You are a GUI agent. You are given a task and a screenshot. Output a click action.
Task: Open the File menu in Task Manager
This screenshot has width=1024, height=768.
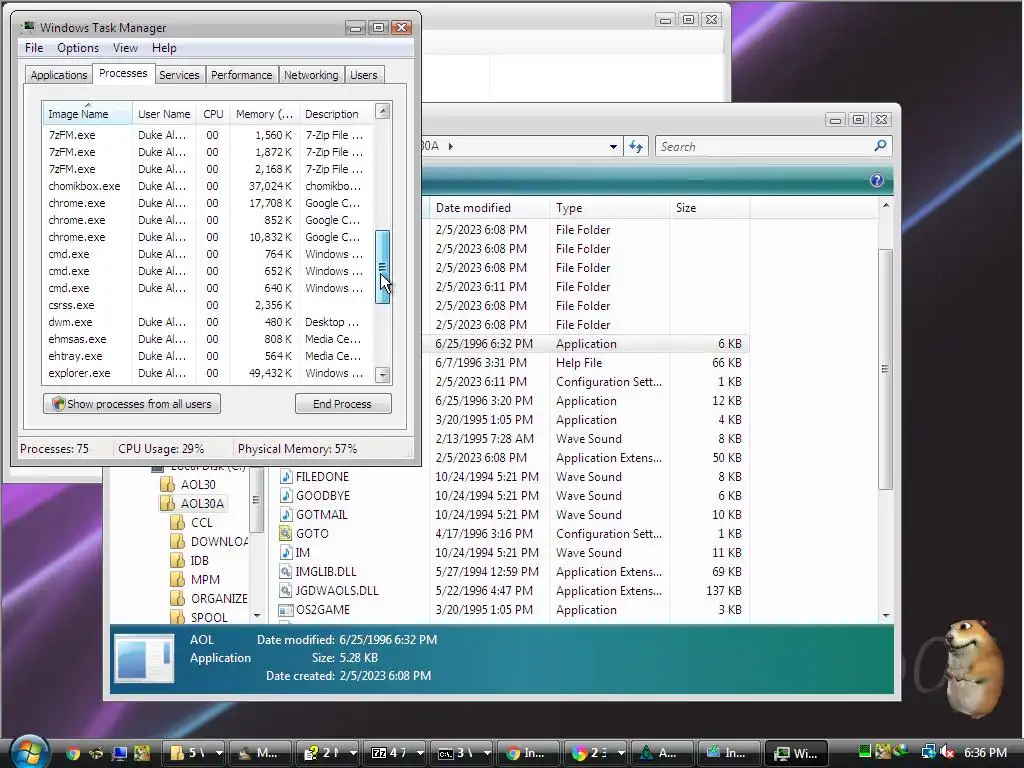coord(34,48)
